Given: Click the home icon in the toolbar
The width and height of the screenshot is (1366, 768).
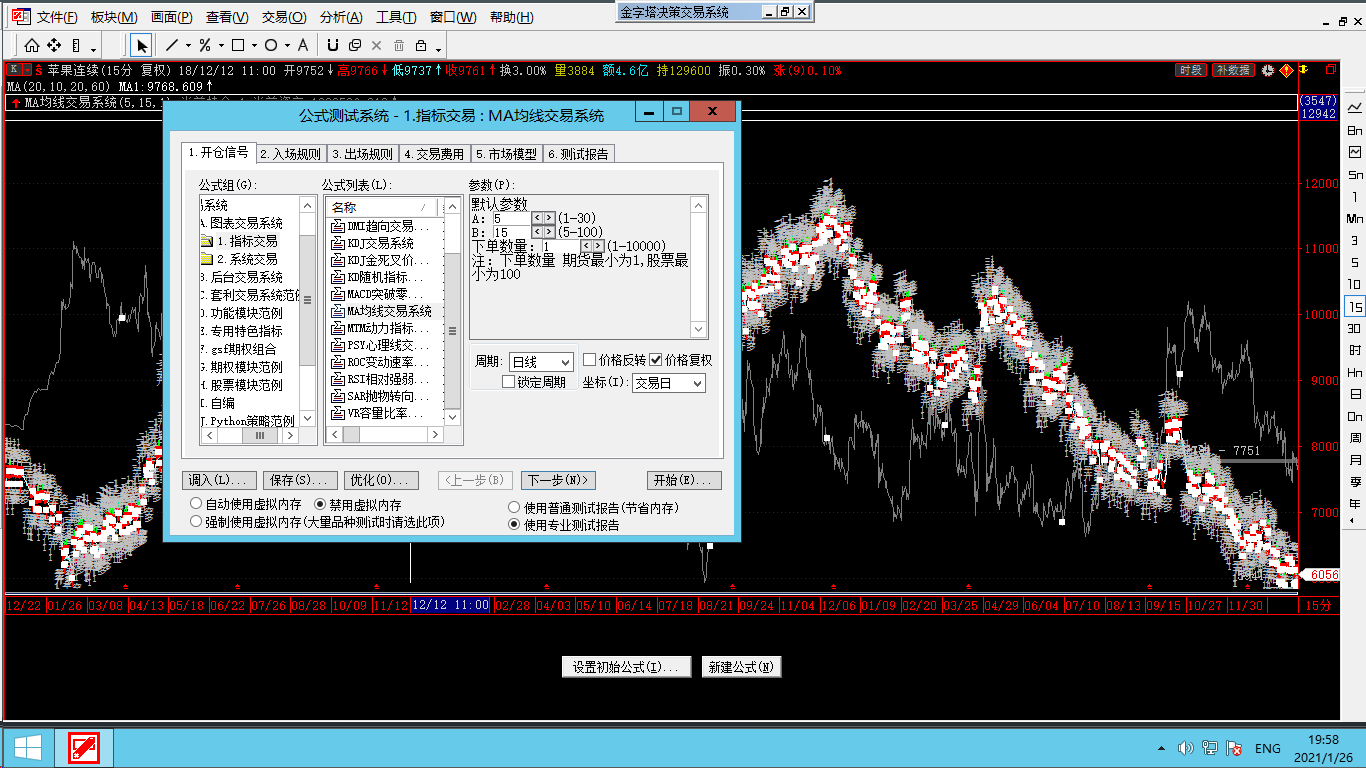Looking at the screenshot, I should pos(32,45).
